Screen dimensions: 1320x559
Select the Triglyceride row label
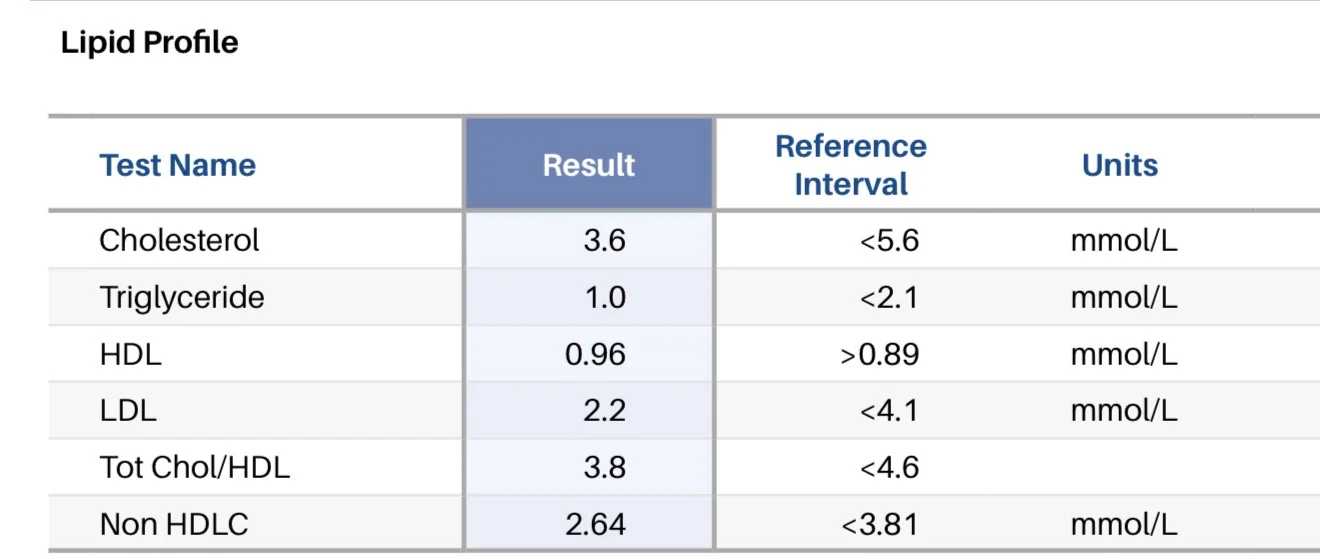pyautogui.click(x=182, y=297)
